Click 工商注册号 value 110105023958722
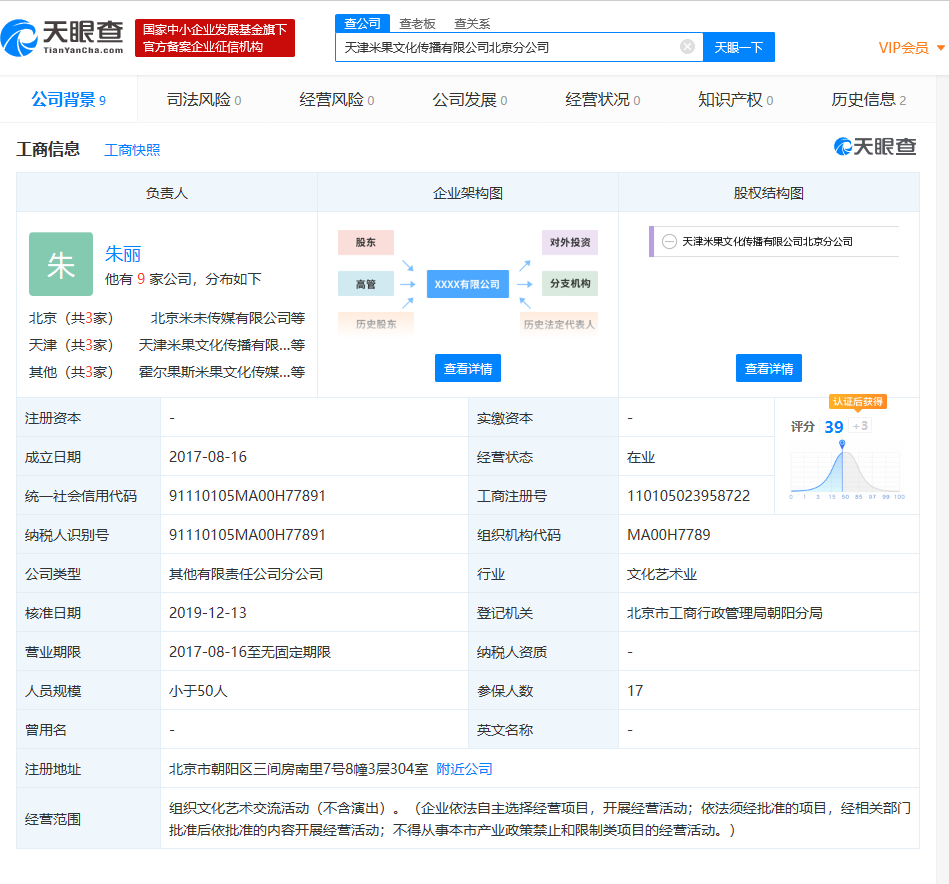Viewport: 949px width, 884px height. click(688, 496)
